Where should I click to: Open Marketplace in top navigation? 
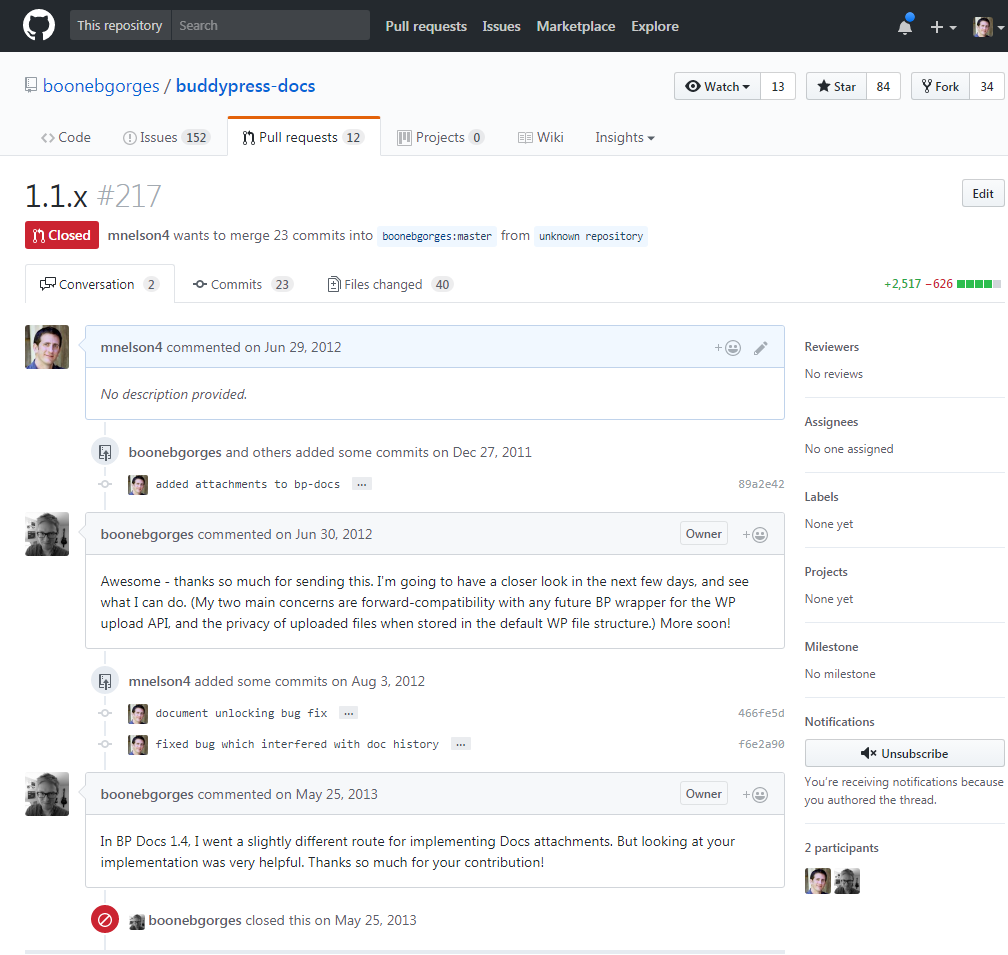pyautogui.click(x=576, y=26)
